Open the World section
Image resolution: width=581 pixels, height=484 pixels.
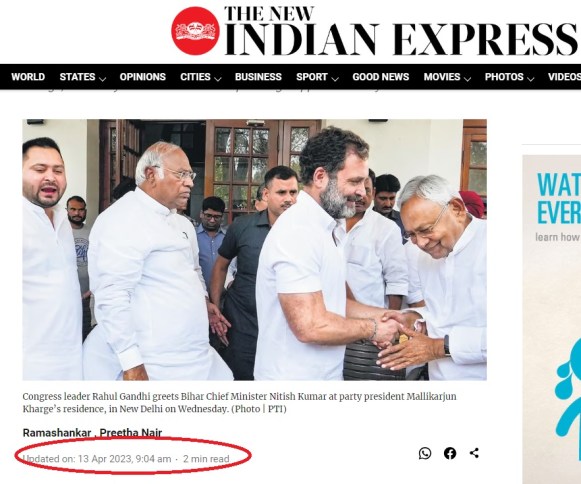(28, 77)
